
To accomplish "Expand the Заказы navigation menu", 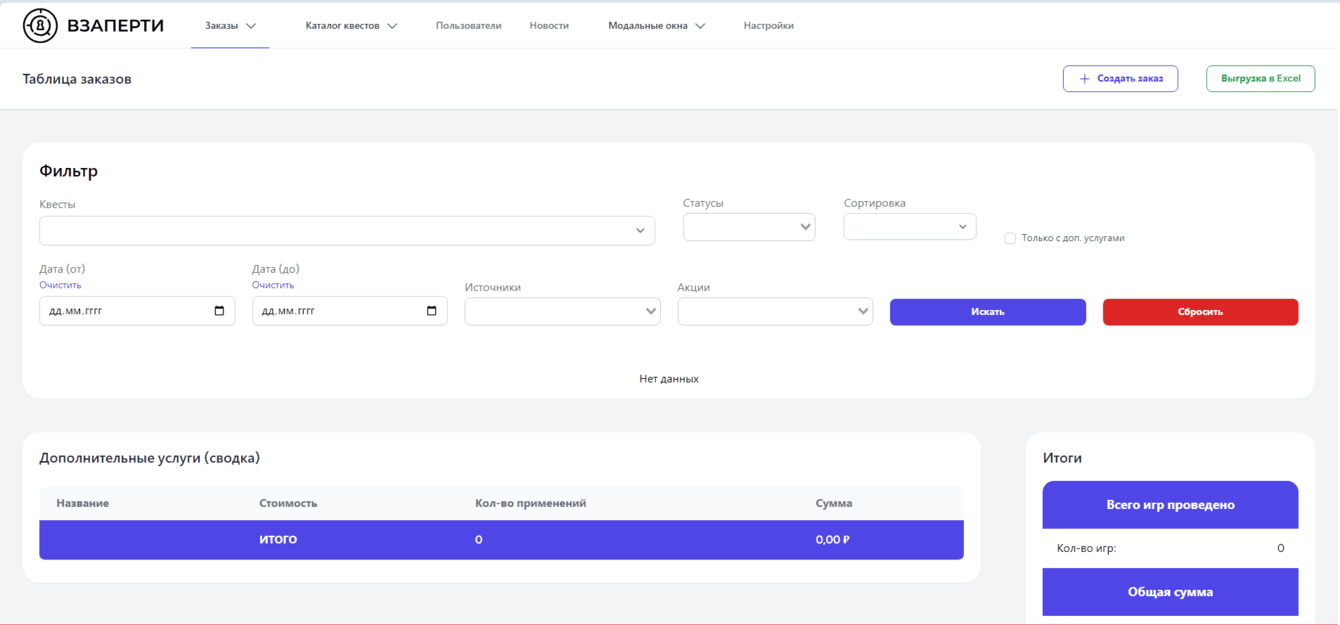I will point(230,25).
